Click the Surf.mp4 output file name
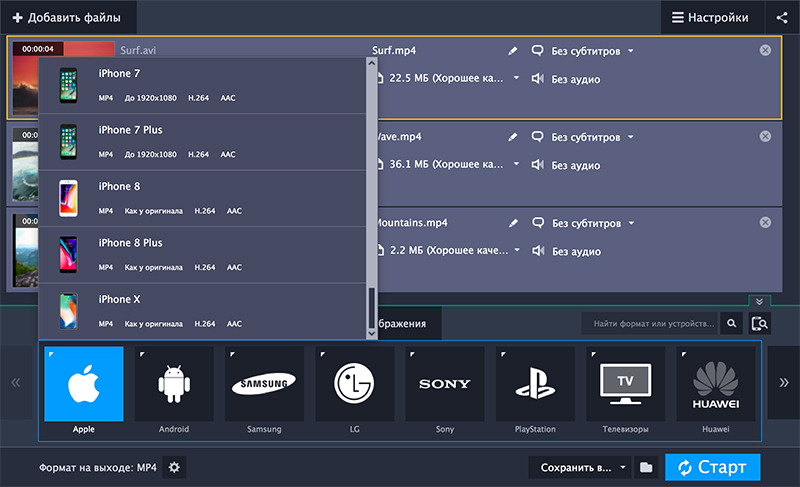This screenshot has width=800, height=487. tap(394, 50)
